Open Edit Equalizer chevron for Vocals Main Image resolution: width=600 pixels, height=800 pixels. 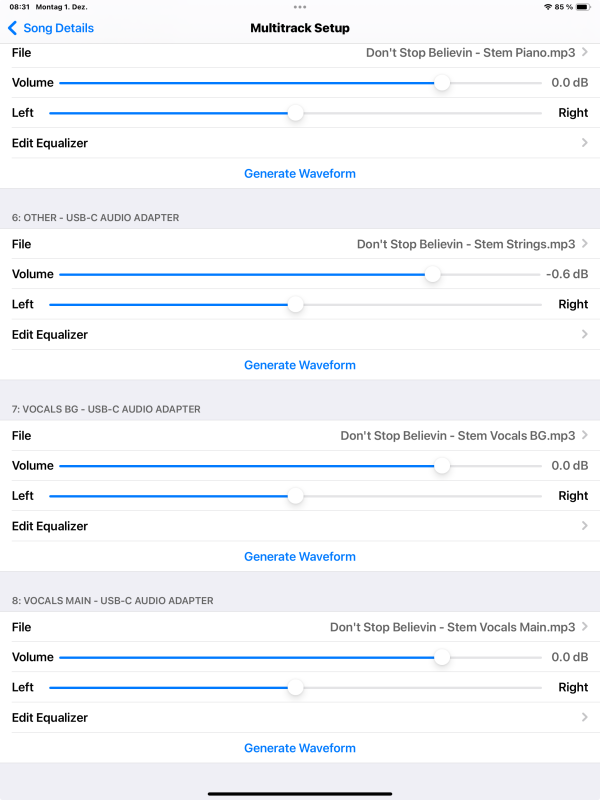coord(584,717)
